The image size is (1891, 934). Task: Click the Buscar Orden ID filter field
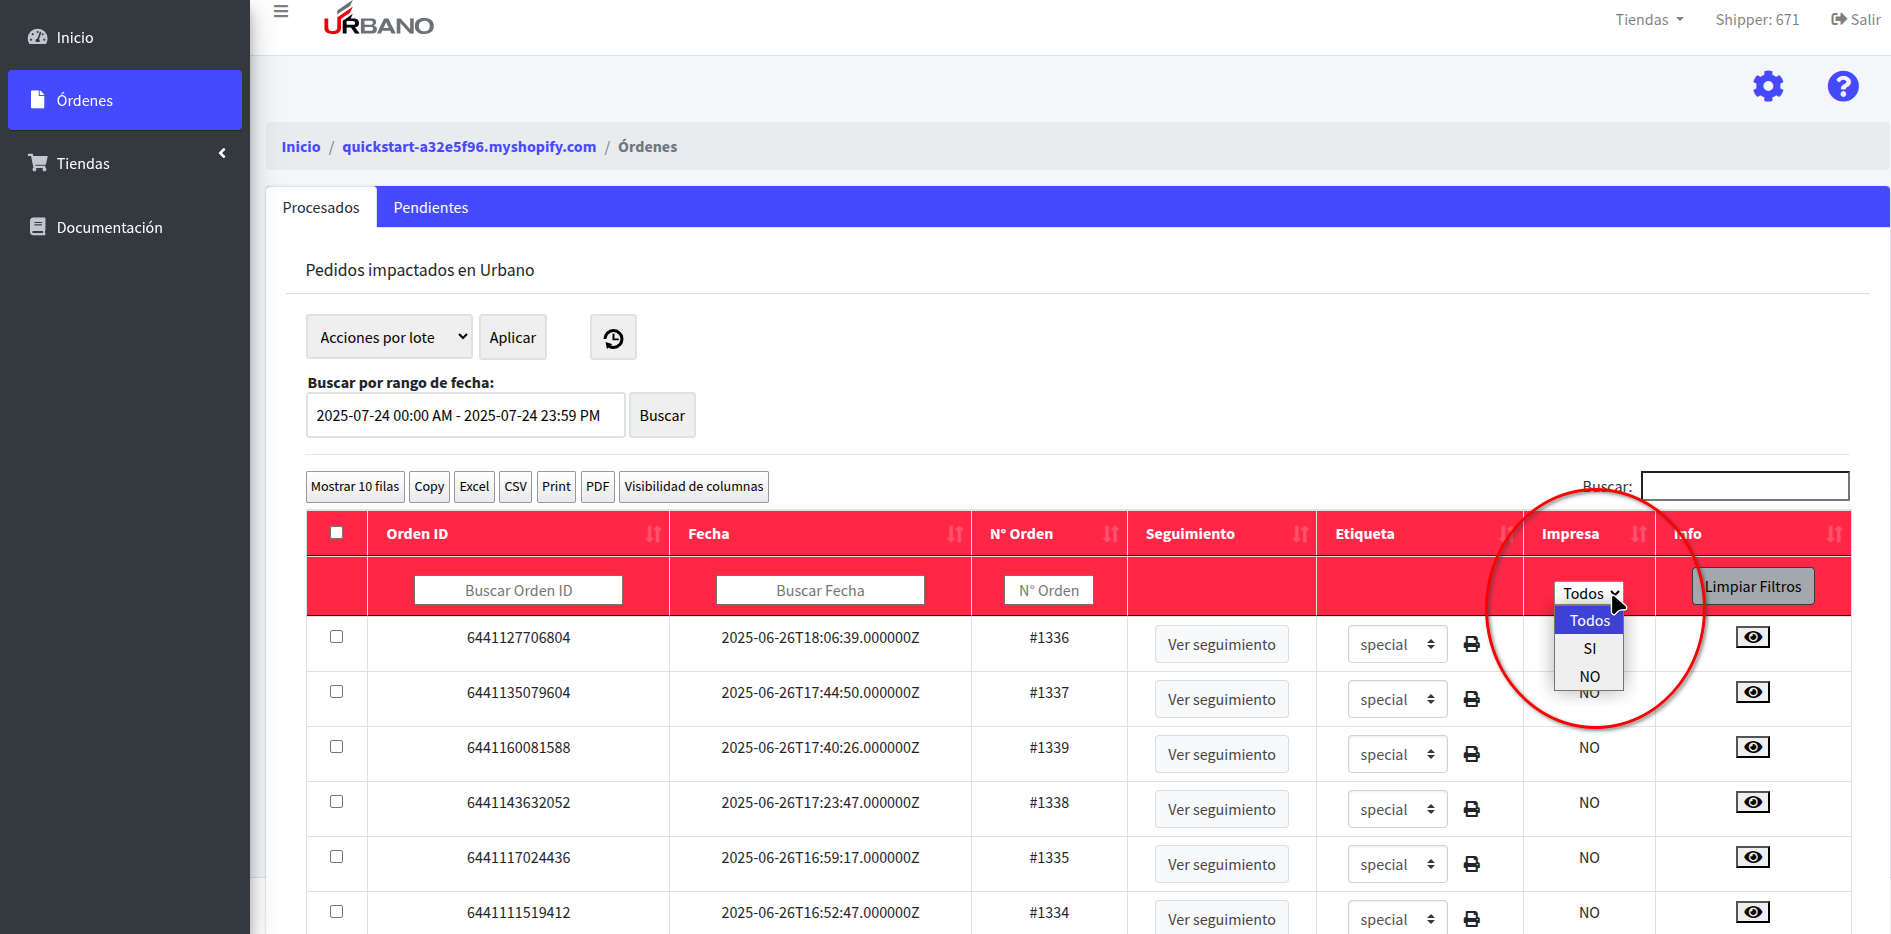pyautogui.click(x=518, y=591)
